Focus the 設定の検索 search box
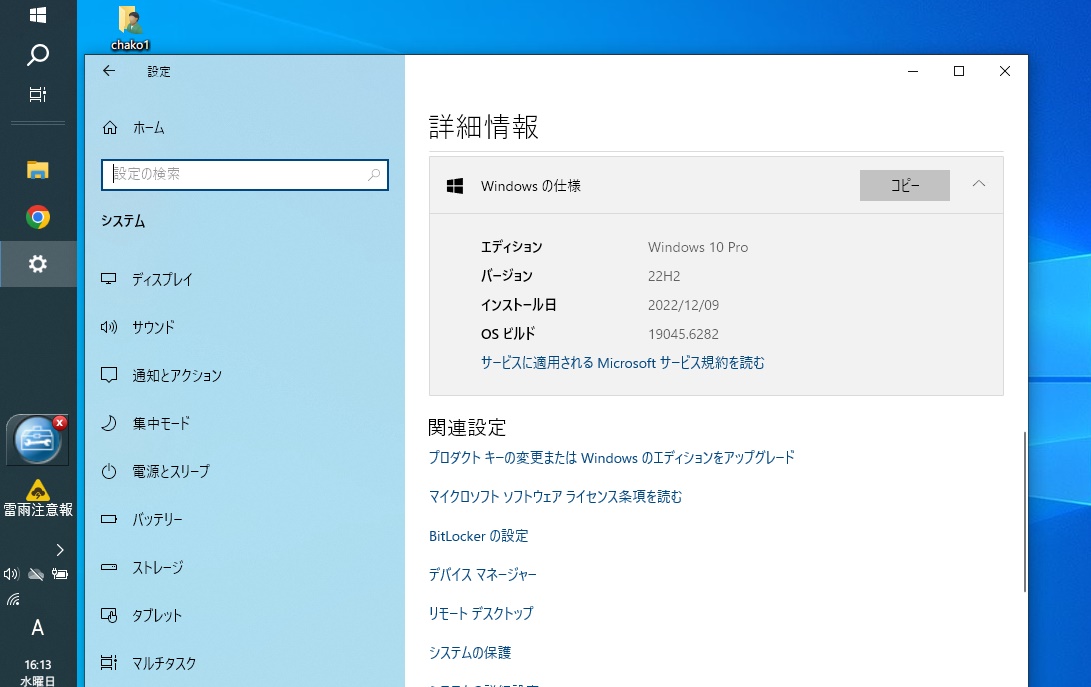This screenshot has height=687, width=1091. pyautogui.click(x=245, y=175)
